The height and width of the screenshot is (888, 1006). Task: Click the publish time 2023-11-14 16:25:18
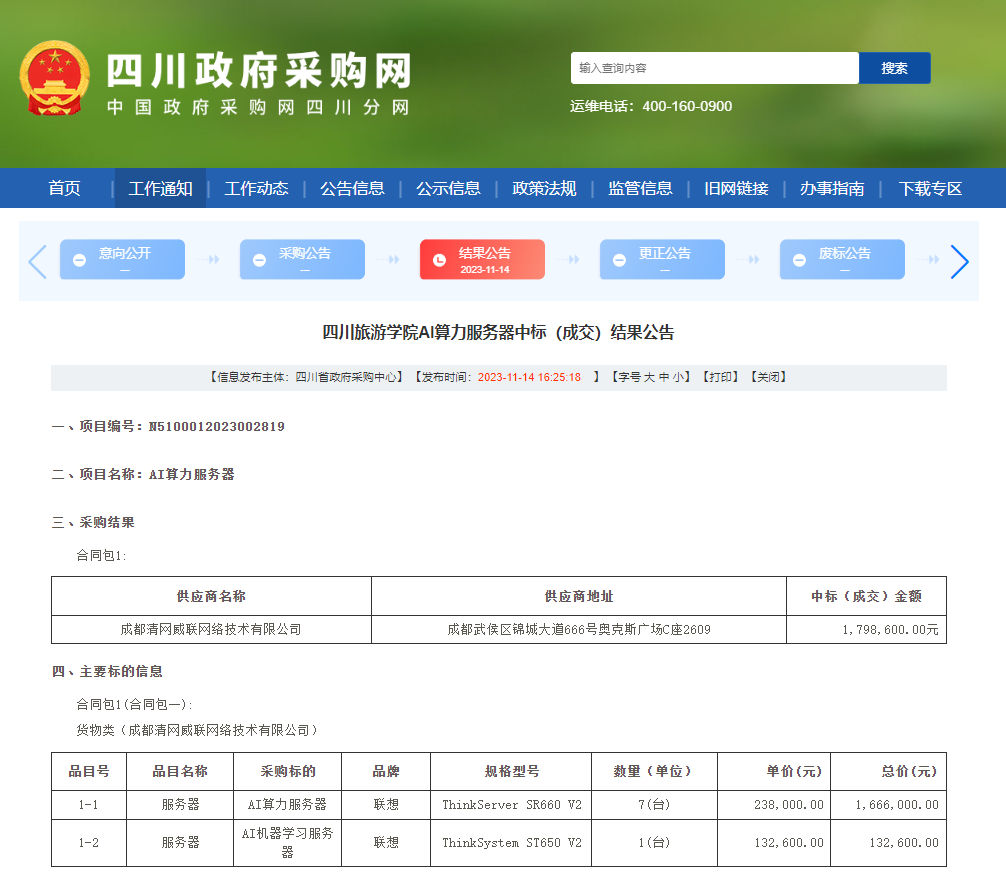[x=529, y=377]
